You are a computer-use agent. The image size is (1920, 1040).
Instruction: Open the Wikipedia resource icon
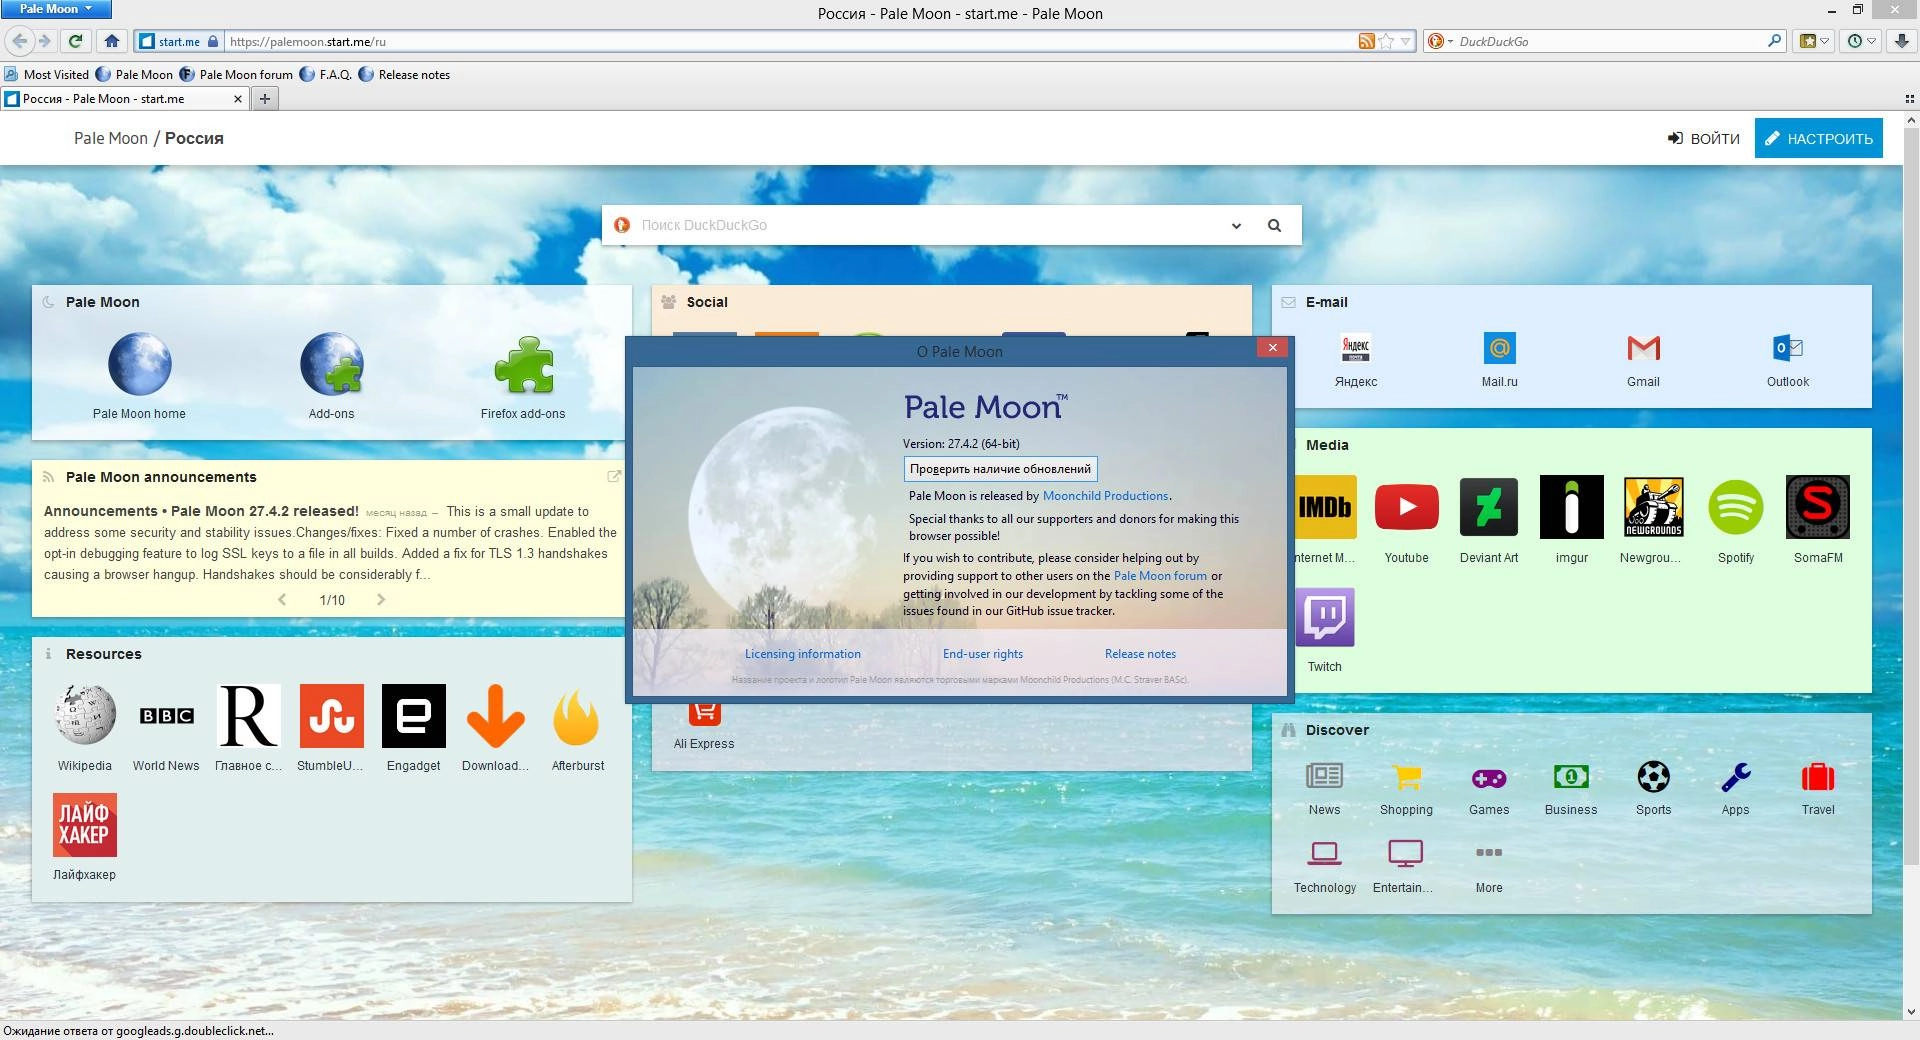point(85,715)
